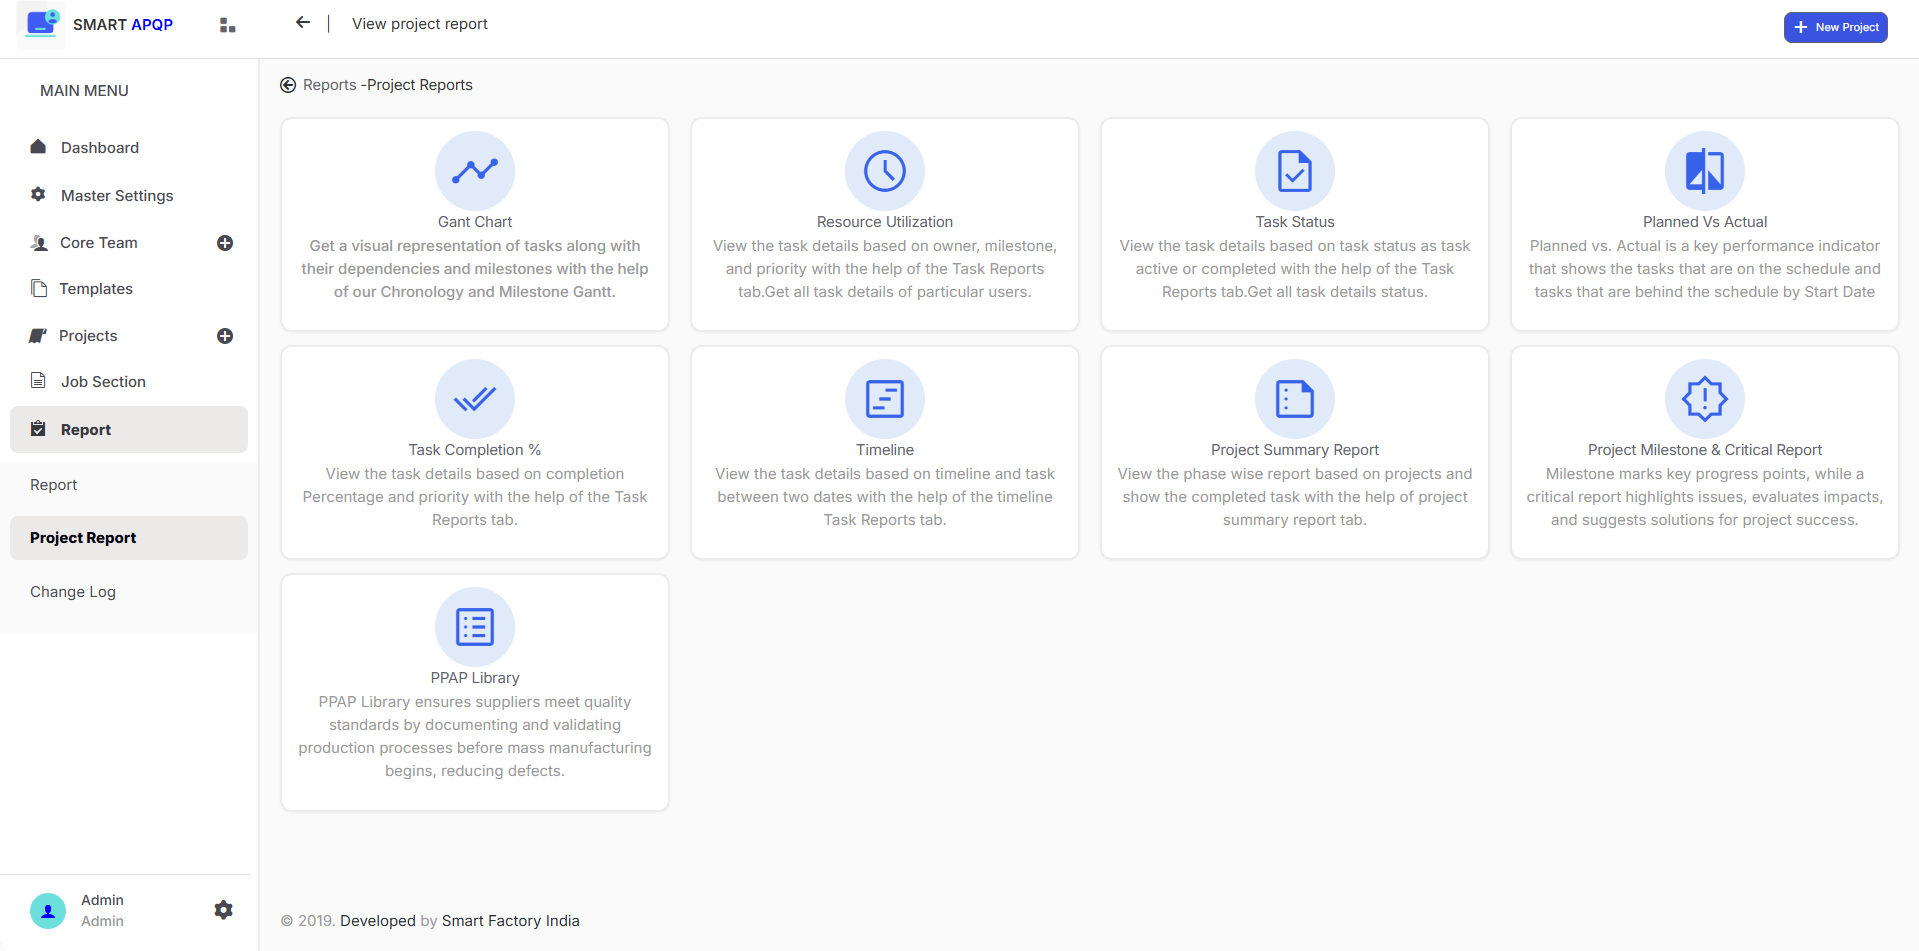
Task: Click the admin settings gear icon
Action: [x=224, y=910]
